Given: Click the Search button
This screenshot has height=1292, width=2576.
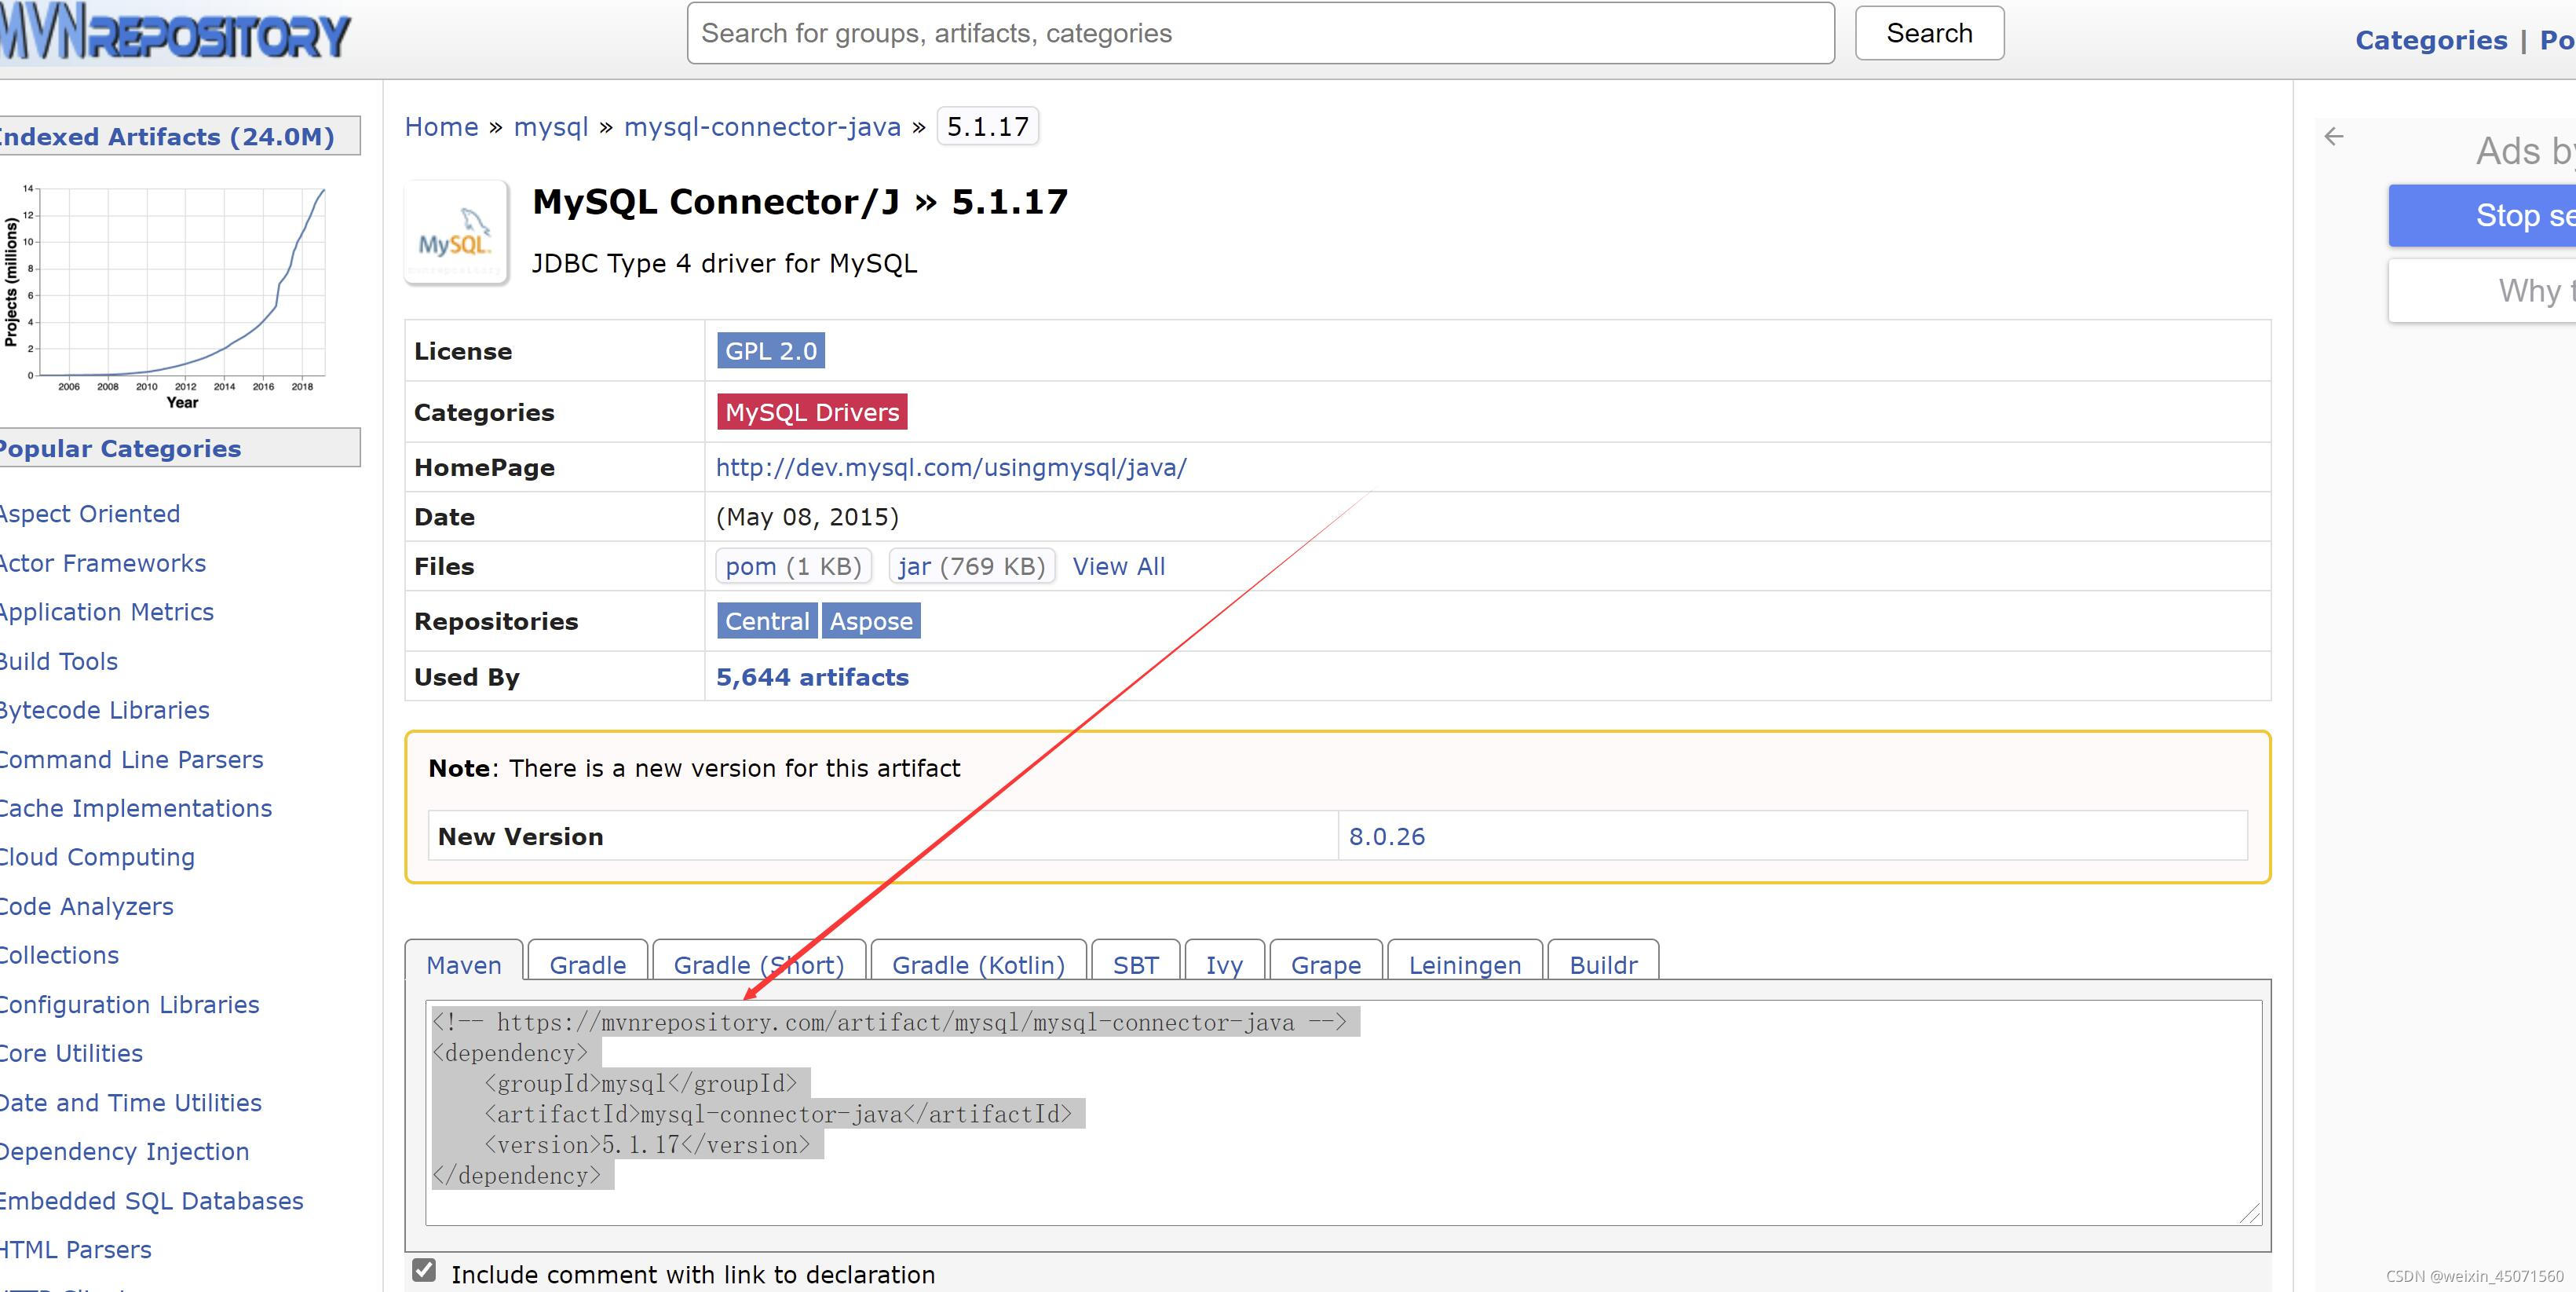Looking at the screenshot, I should tap(1929, 33).
